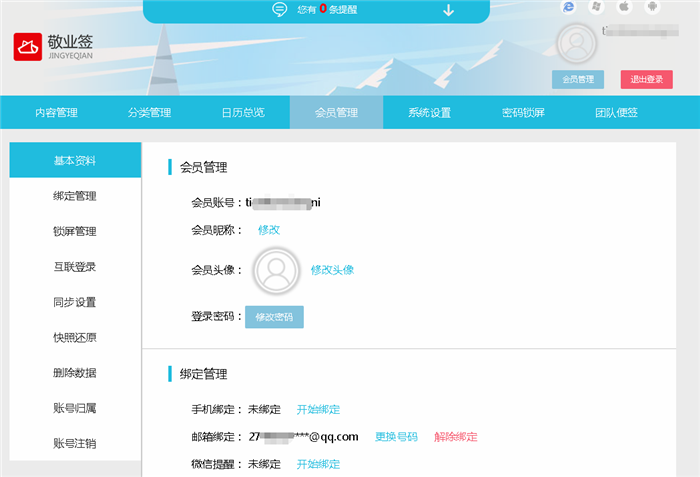Click the 修改头像 link

332,270
